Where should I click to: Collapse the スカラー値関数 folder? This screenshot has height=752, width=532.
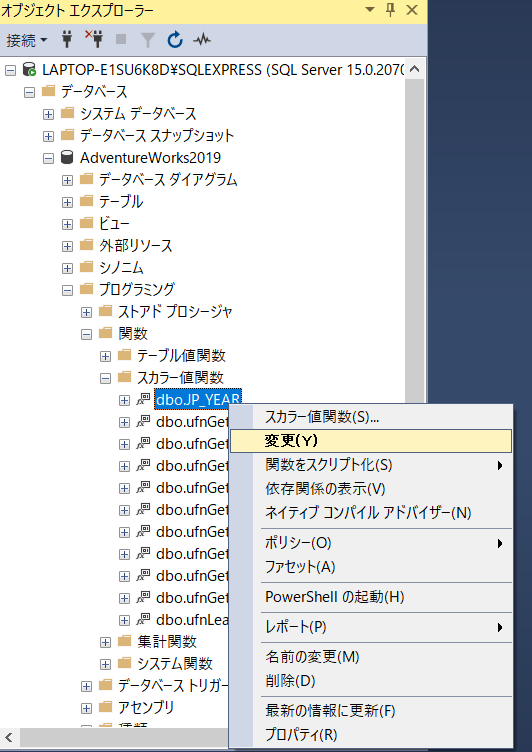click(106, 378)
